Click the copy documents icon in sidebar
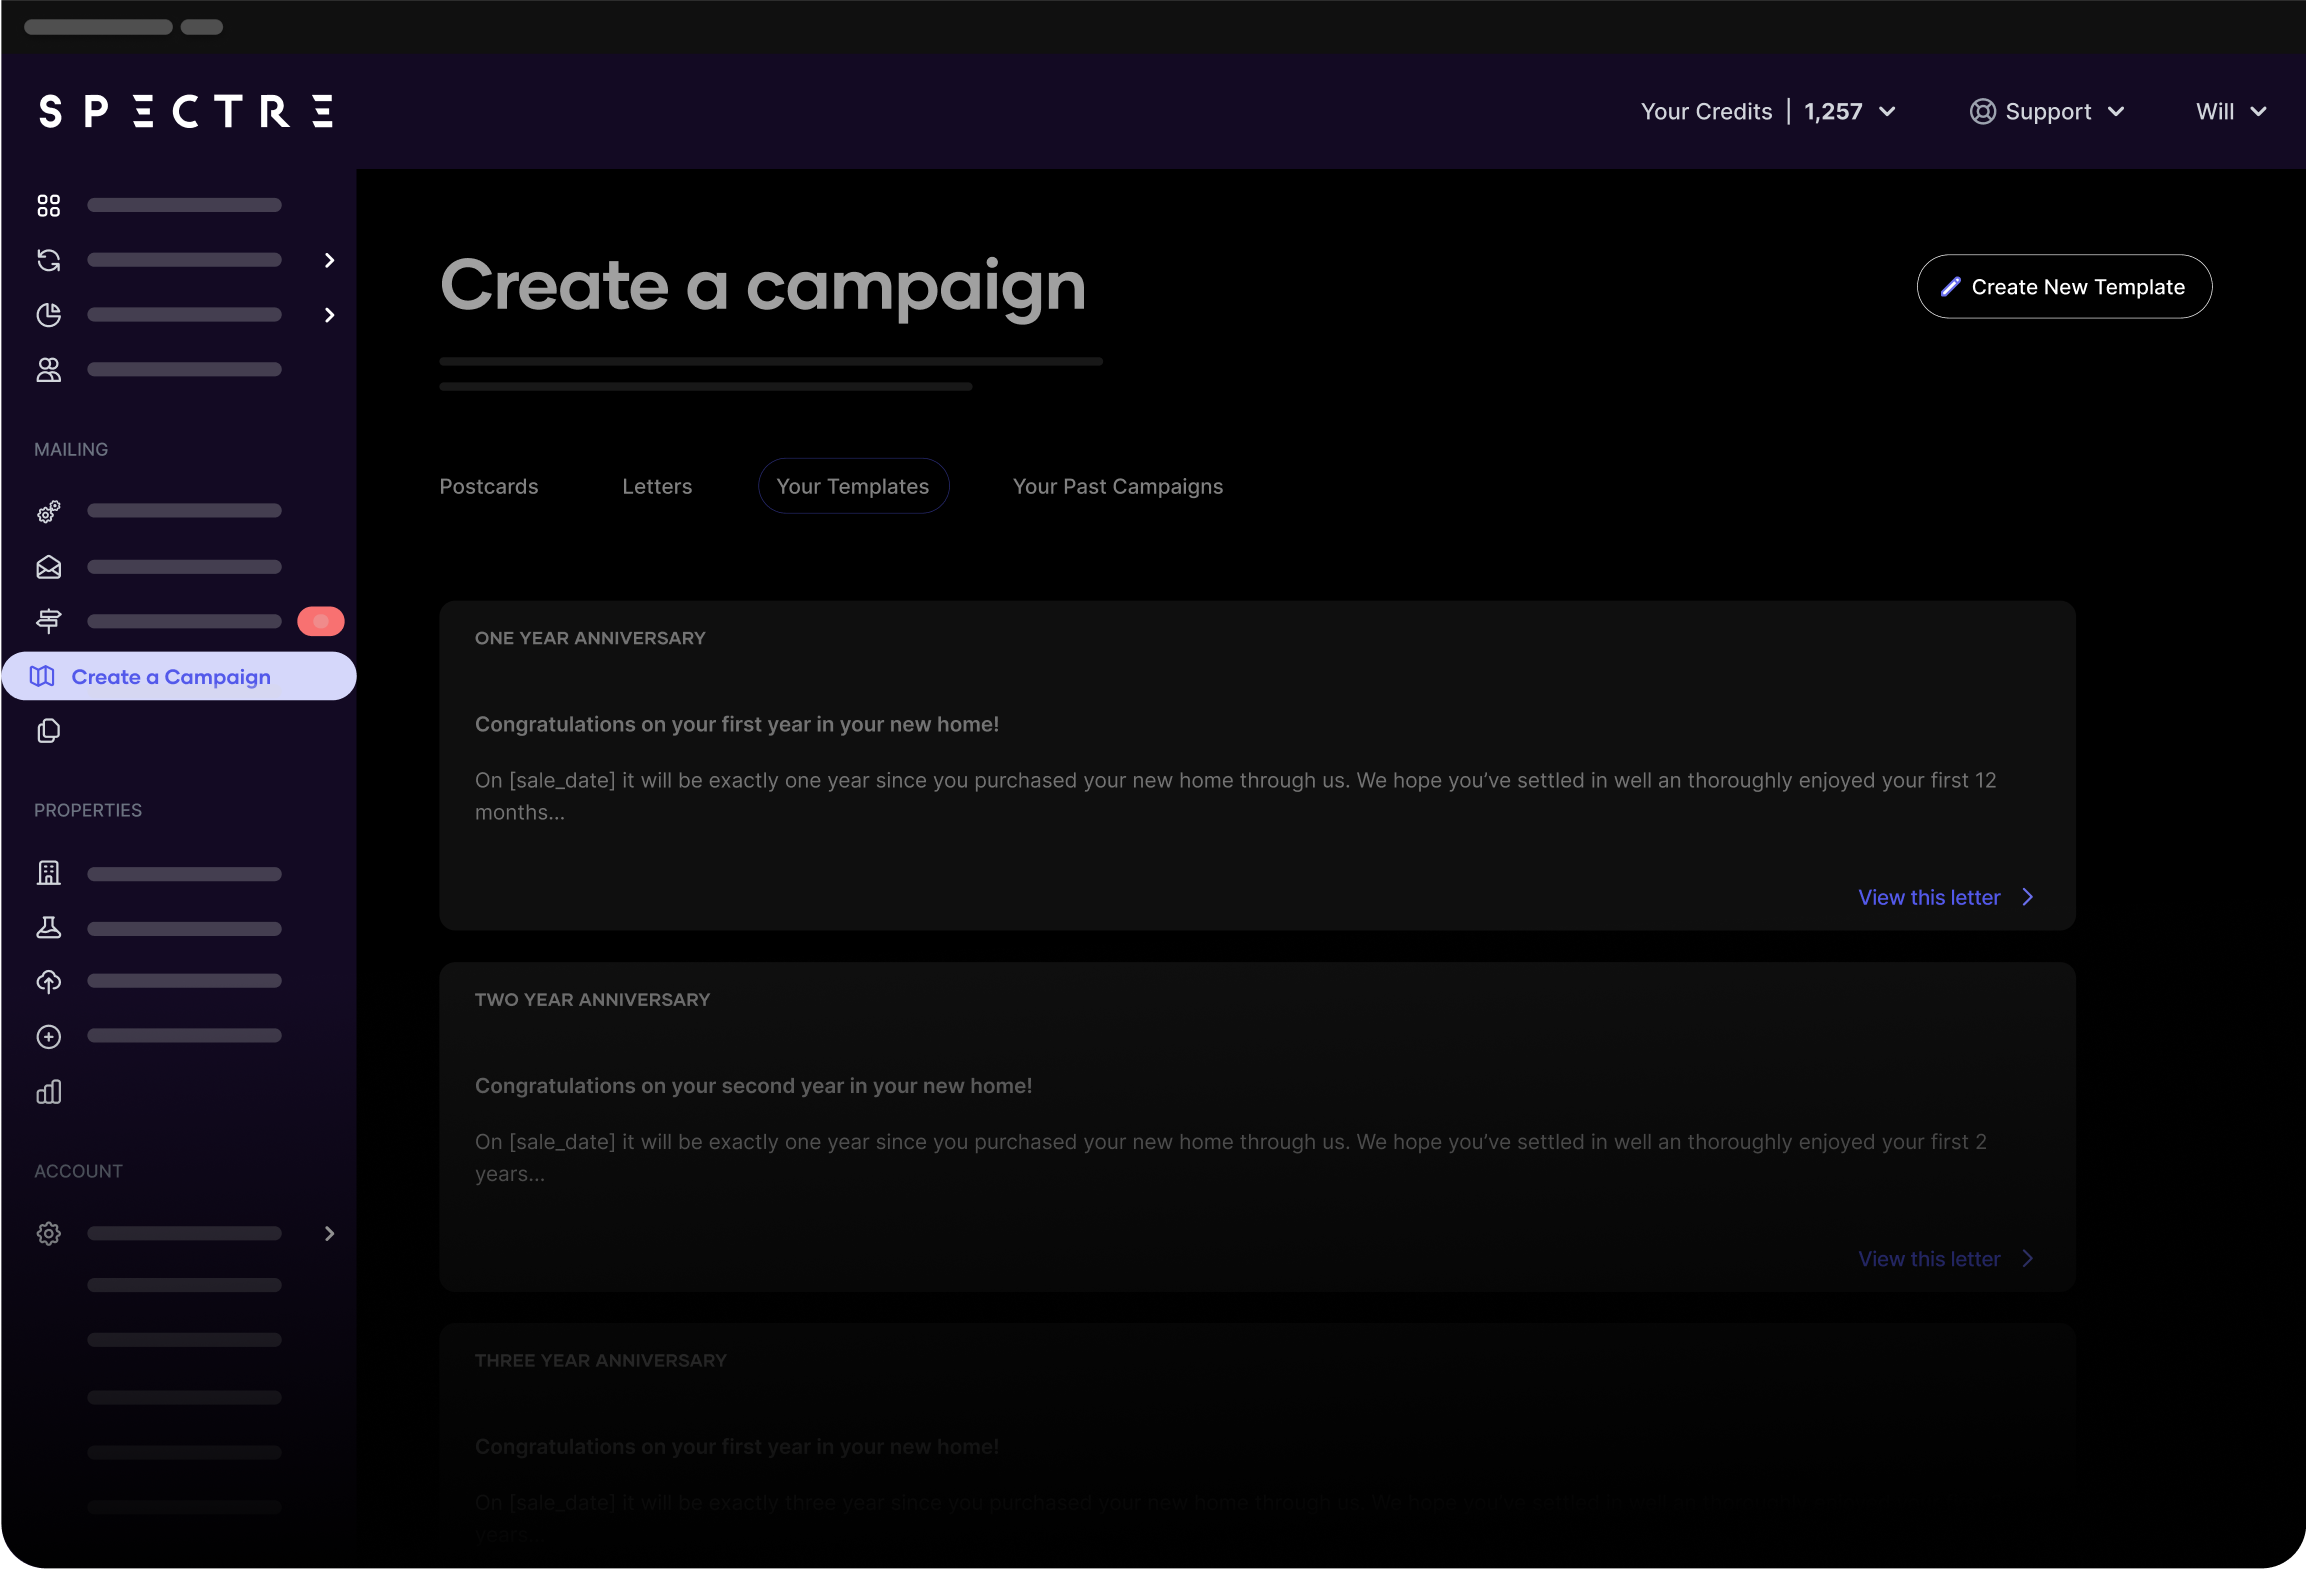This screenshot has height=1569, width=2306. tap(48, 731)
